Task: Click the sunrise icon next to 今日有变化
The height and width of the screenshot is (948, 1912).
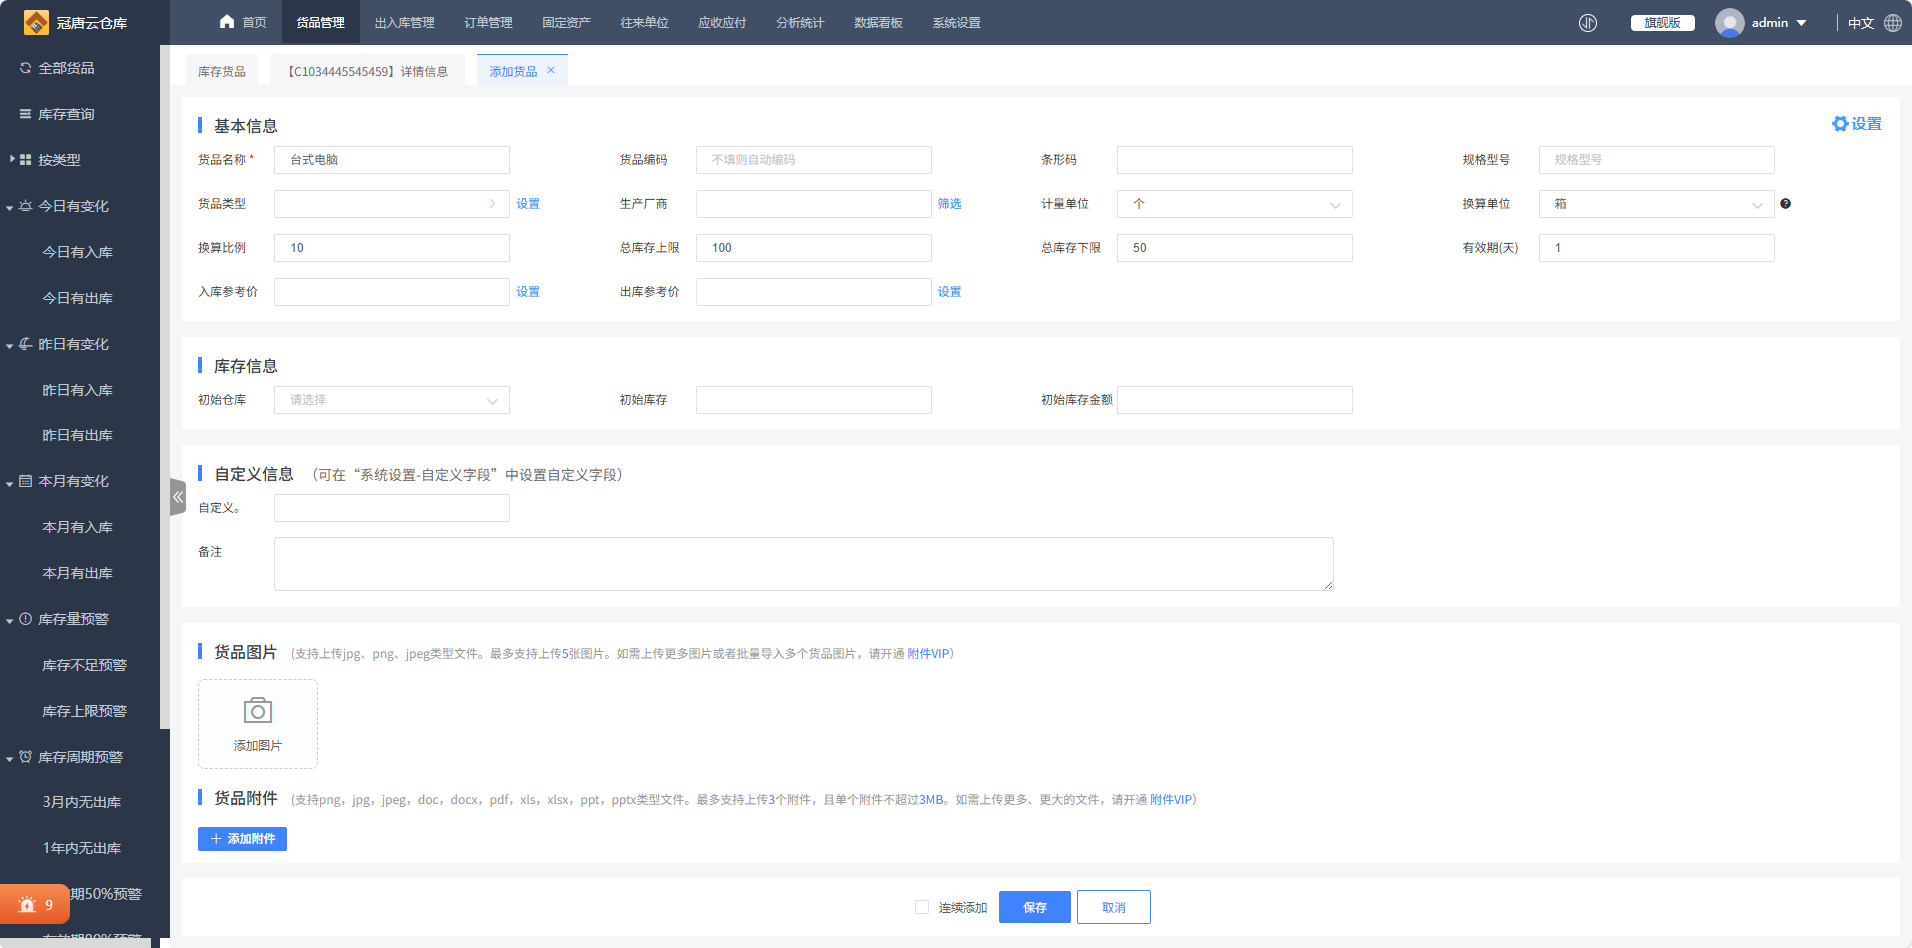Action: (26, 206)
